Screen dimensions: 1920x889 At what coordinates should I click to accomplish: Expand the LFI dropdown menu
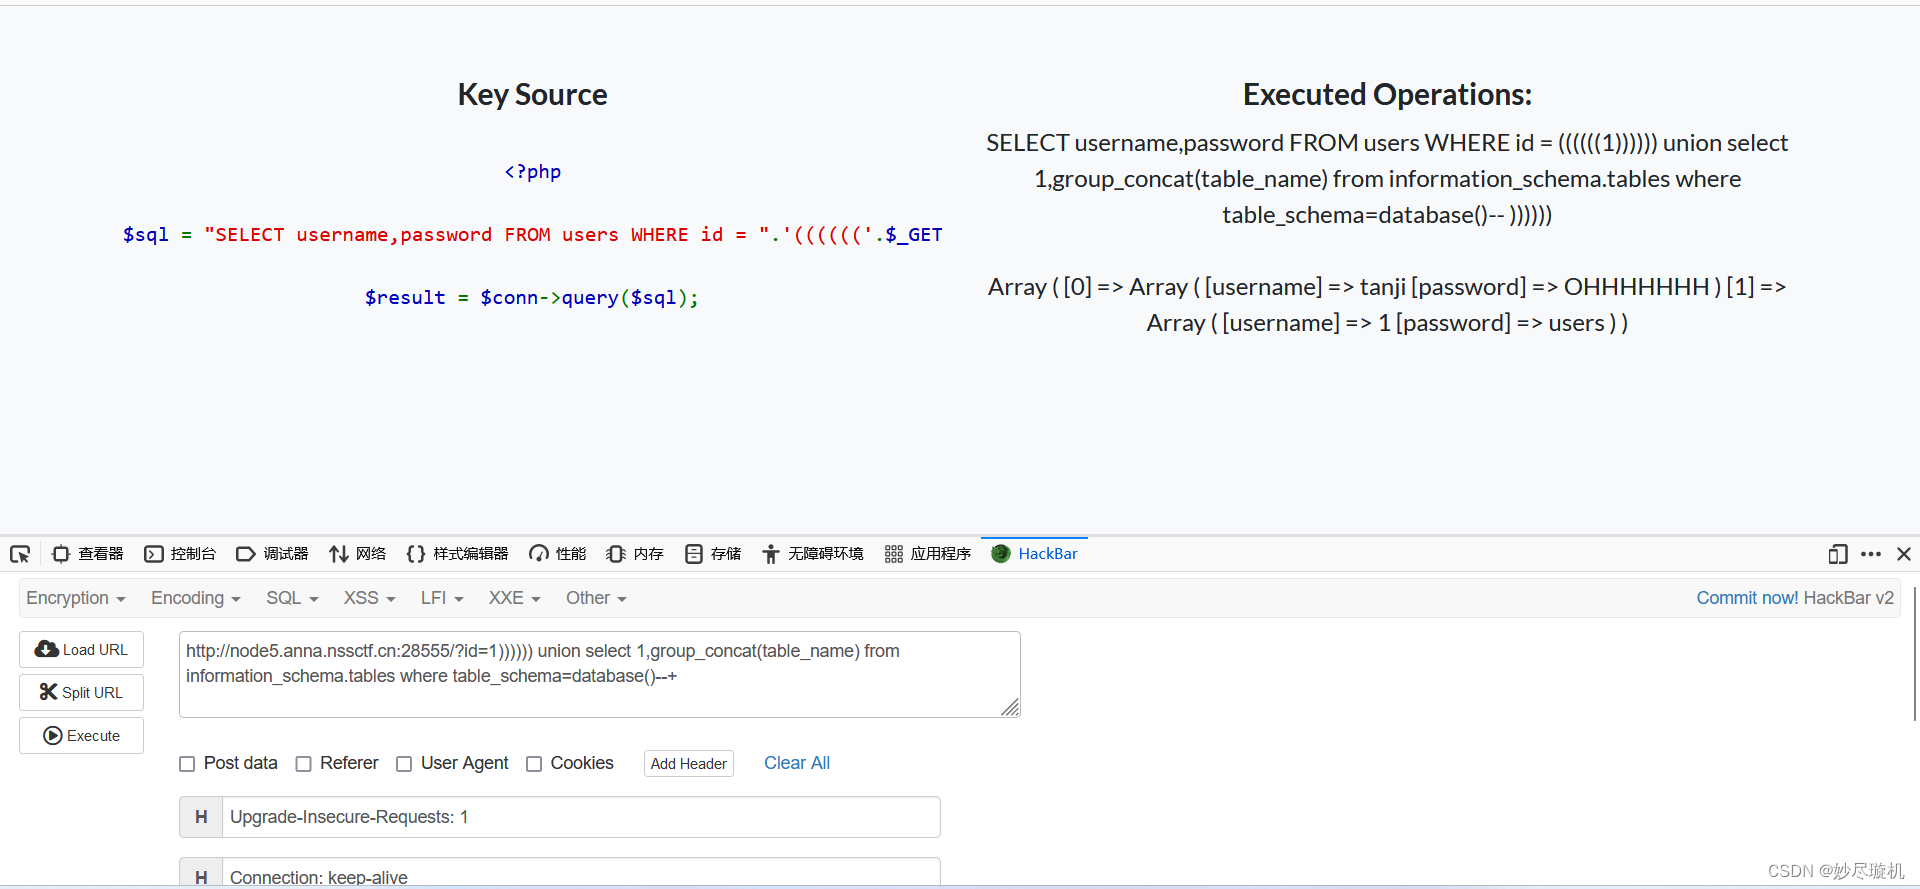click(442, 598)
